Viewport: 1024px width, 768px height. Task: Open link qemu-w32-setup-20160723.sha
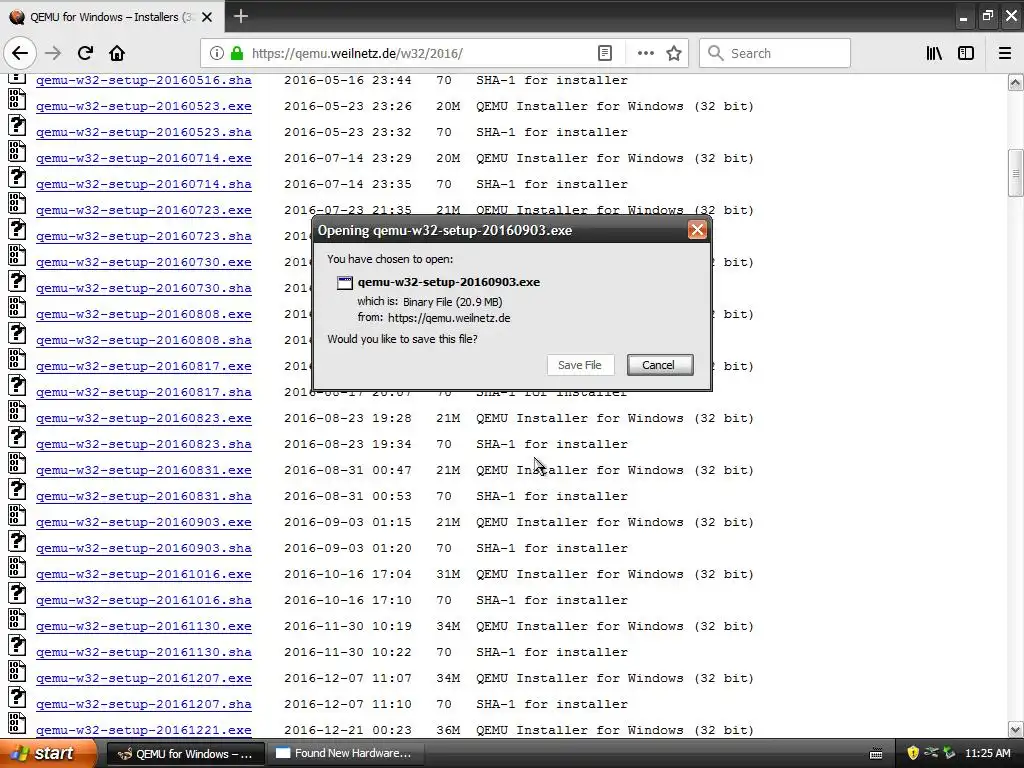(144, 236)
